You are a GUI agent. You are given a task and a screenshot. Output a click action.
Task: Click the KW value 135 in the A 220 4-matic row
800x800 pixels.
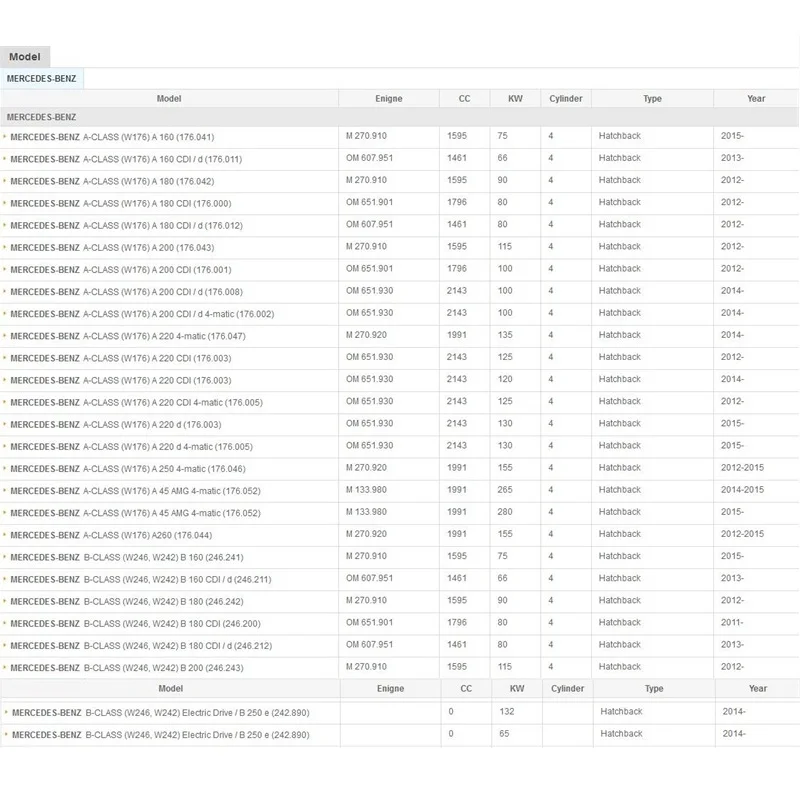pos(505,335)
